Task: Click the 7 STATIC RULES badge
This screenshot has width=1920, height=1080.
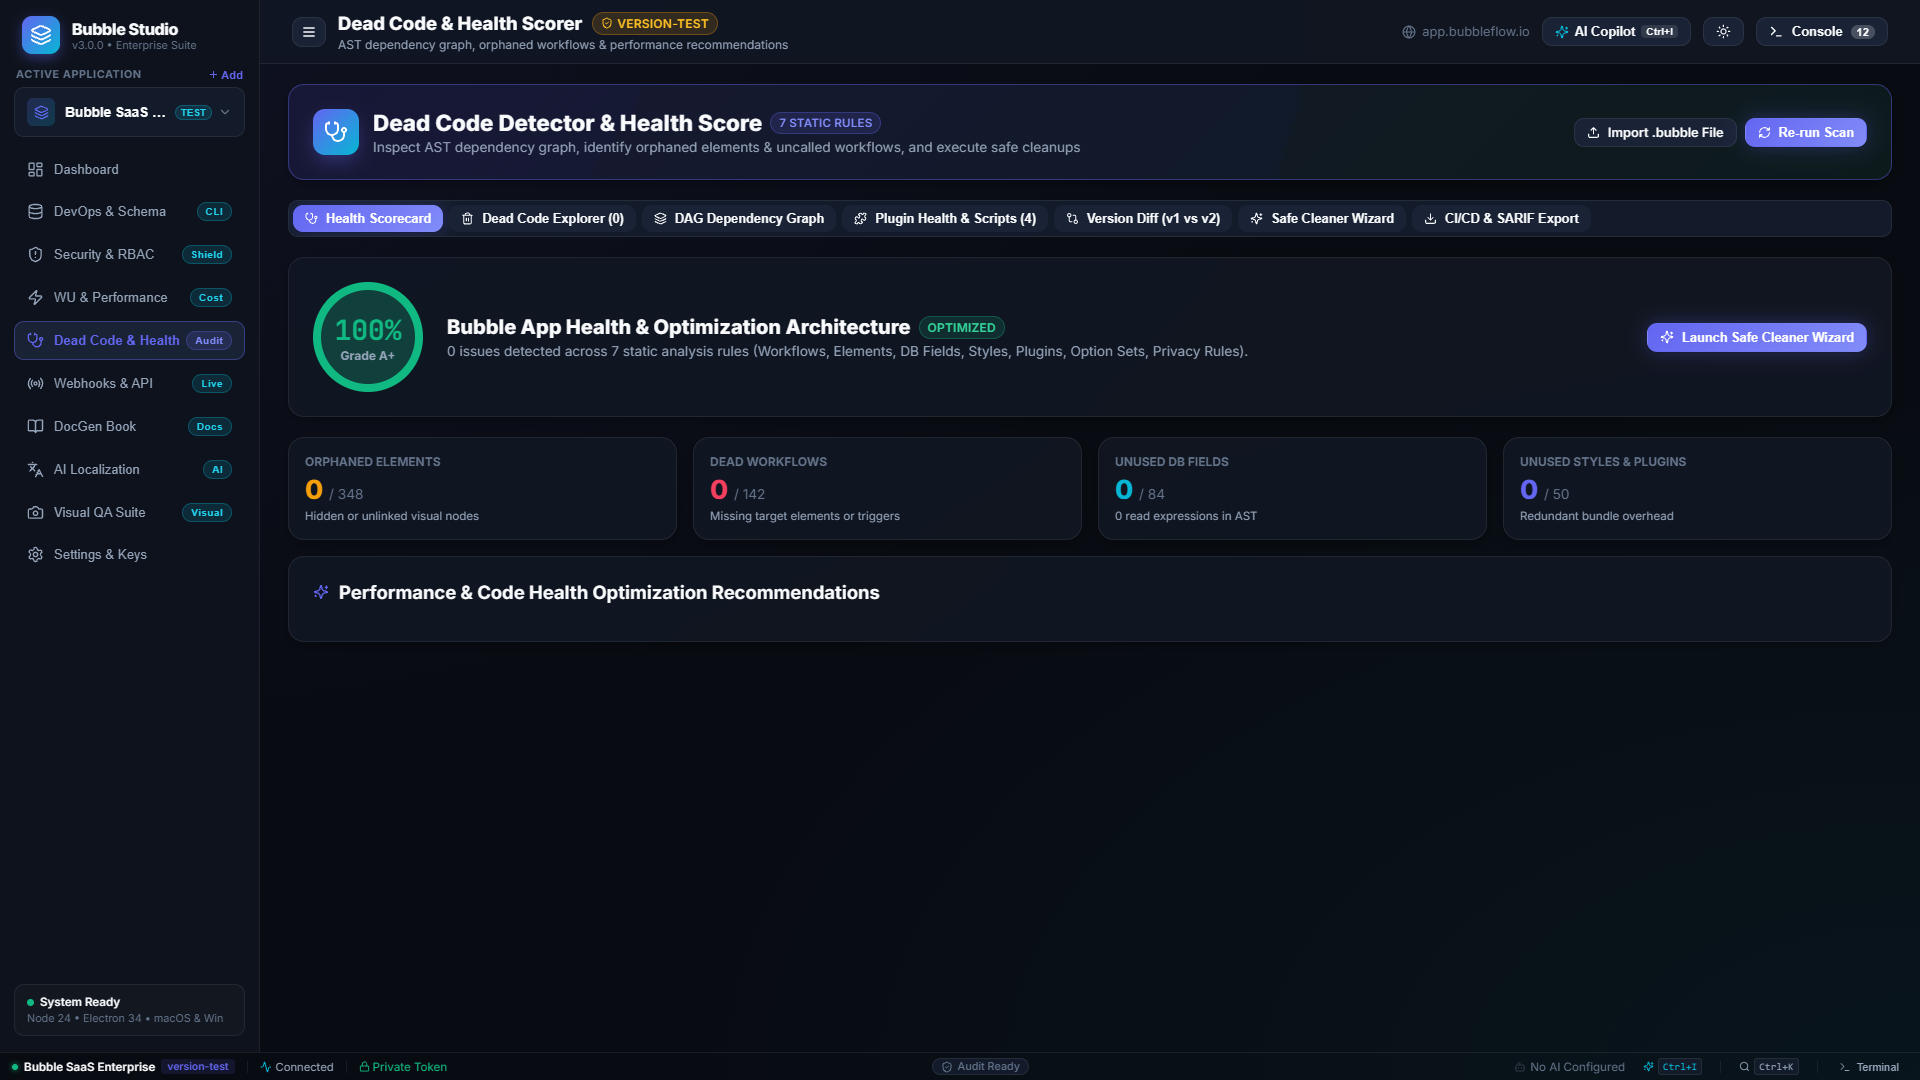Action: pos(825,123)
